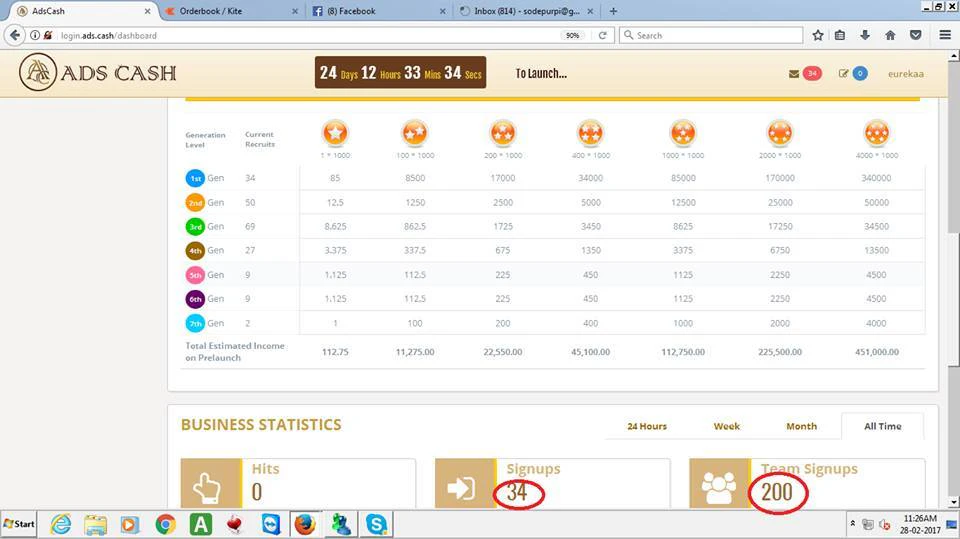Open Google Chrome from the taskbar
The height and width of the screenshot is (539, 960).
[165, 524]
